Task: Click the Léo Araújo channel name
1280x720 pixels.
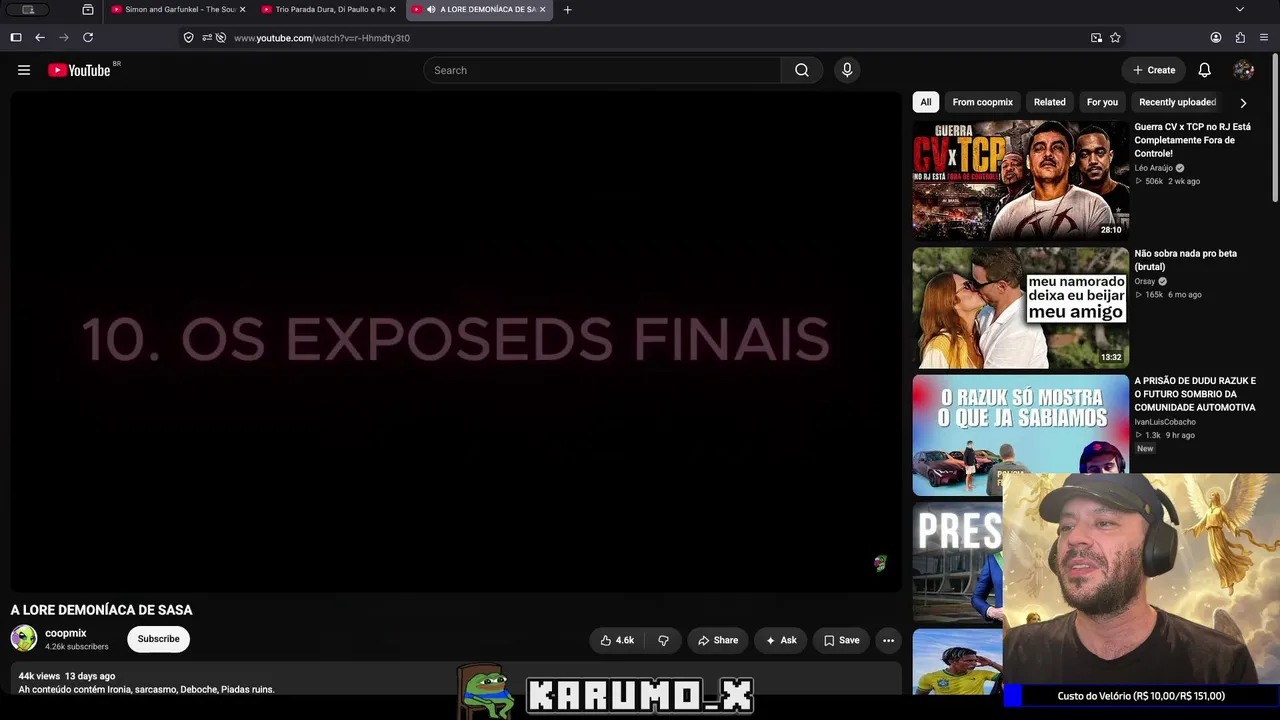Action: [x=1155, y=168]
